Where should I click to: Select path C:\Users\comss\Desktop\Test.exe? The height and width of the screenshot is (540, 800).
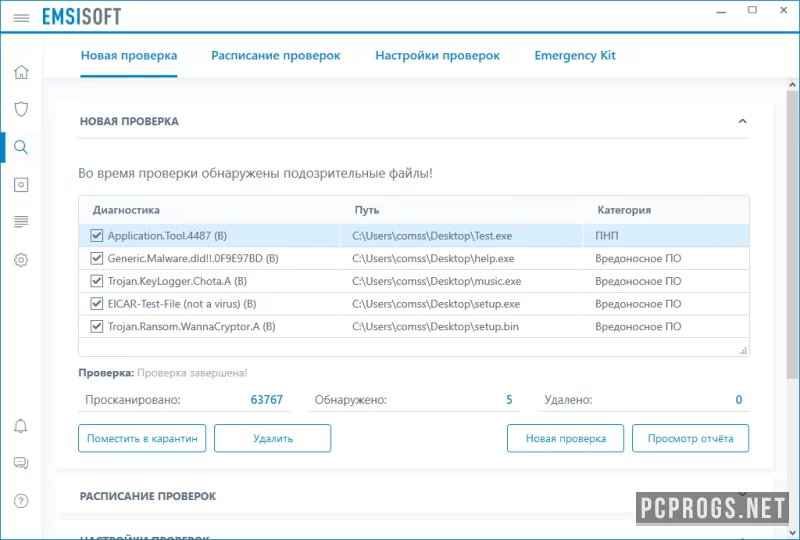(432, 236)
